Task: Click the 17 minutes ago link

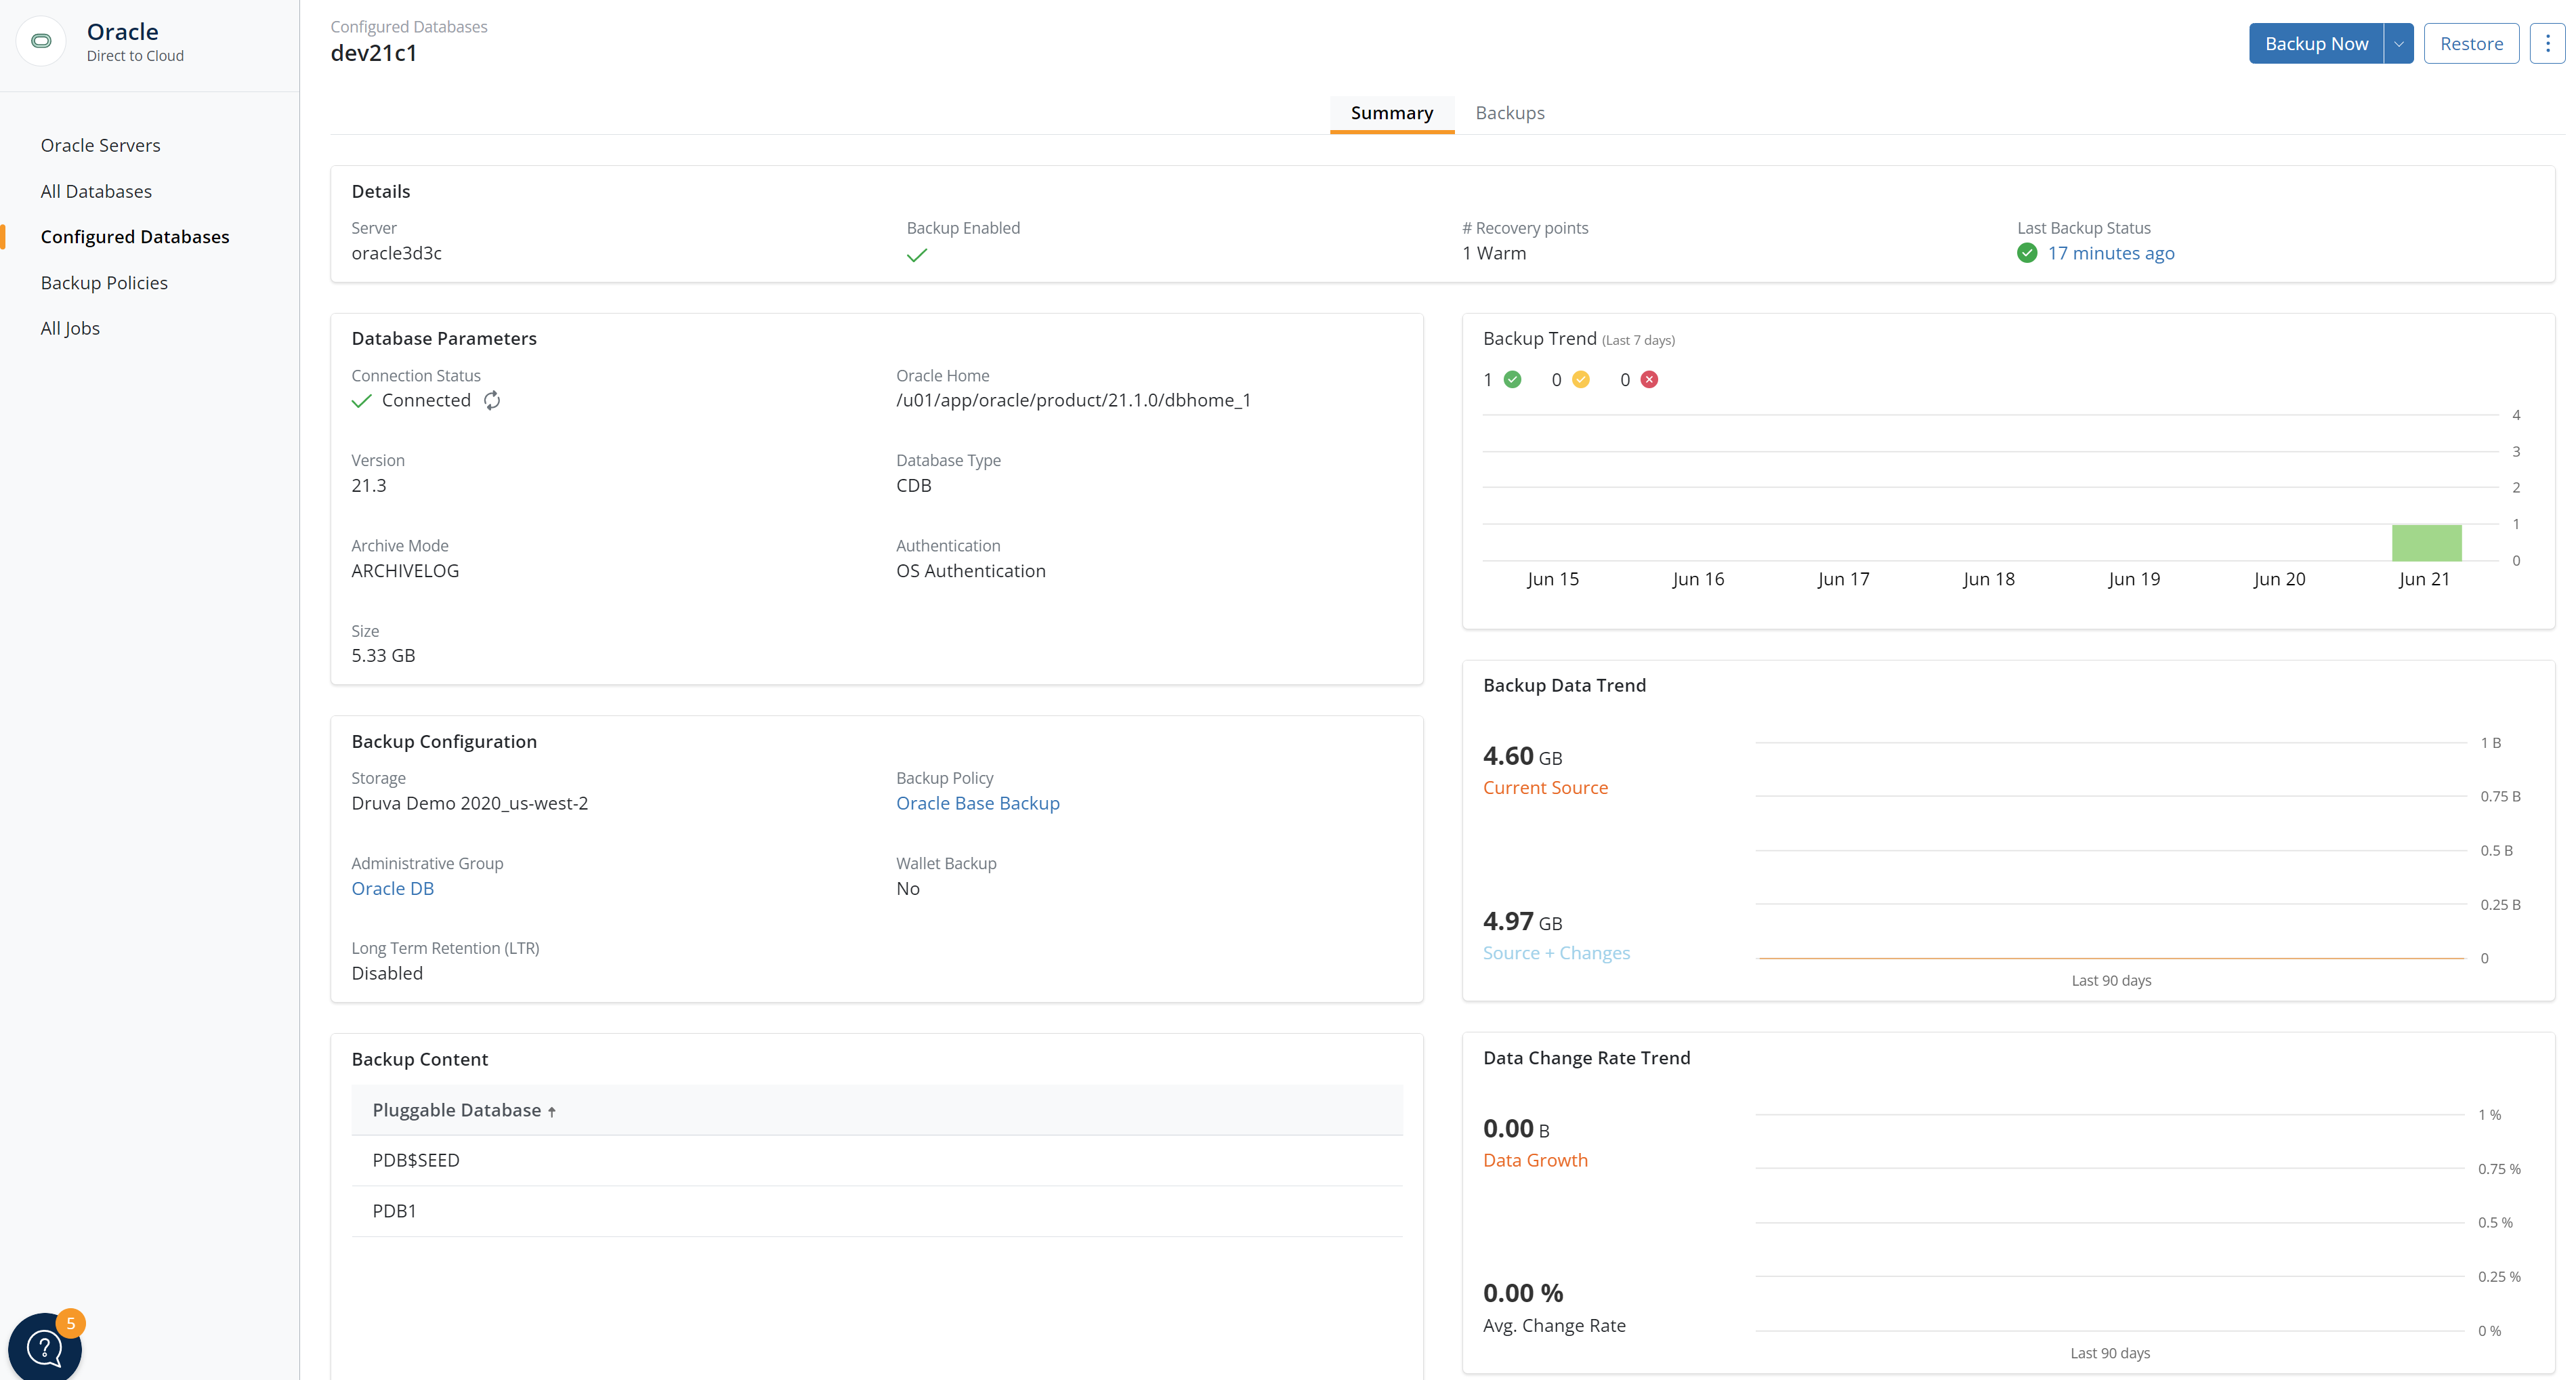Action: coord(2111,253)
